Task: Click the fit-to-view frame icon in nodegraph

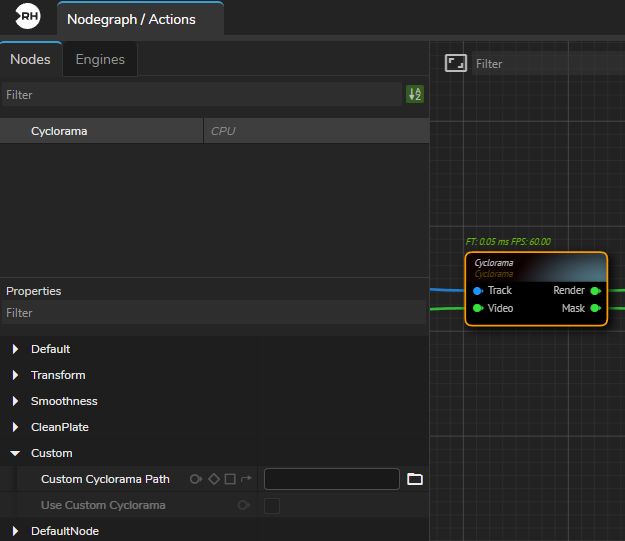Action: 456,63
